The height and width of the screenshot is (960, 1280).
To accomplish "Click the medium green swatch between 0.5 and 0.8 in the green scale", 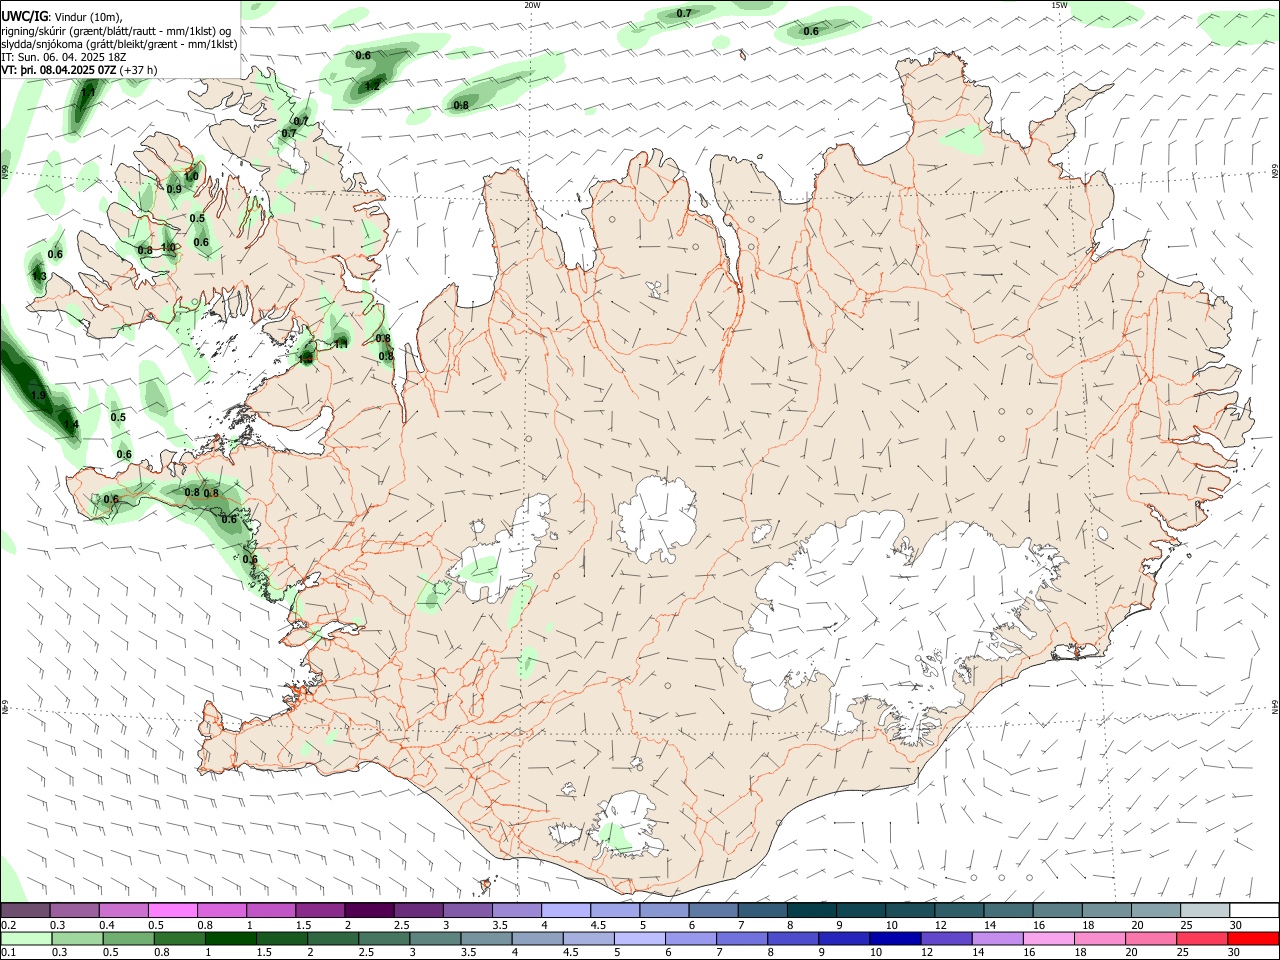I will click(x=129, y=938).
